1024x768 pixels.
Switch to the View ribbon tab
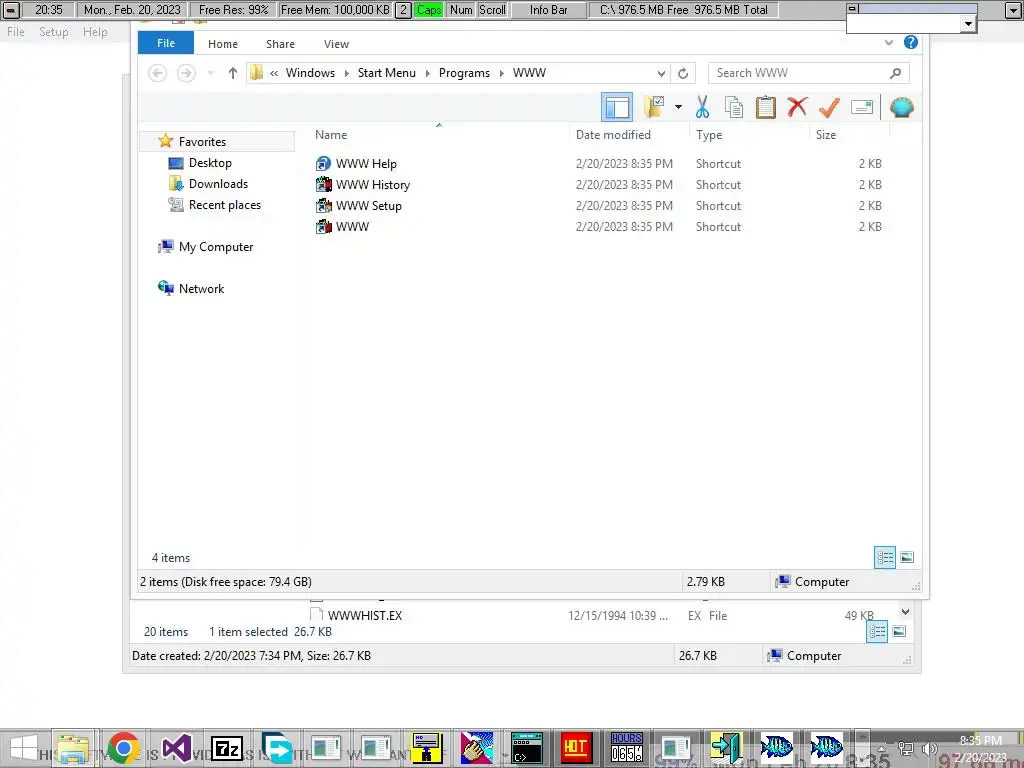[x=336, y=44]
